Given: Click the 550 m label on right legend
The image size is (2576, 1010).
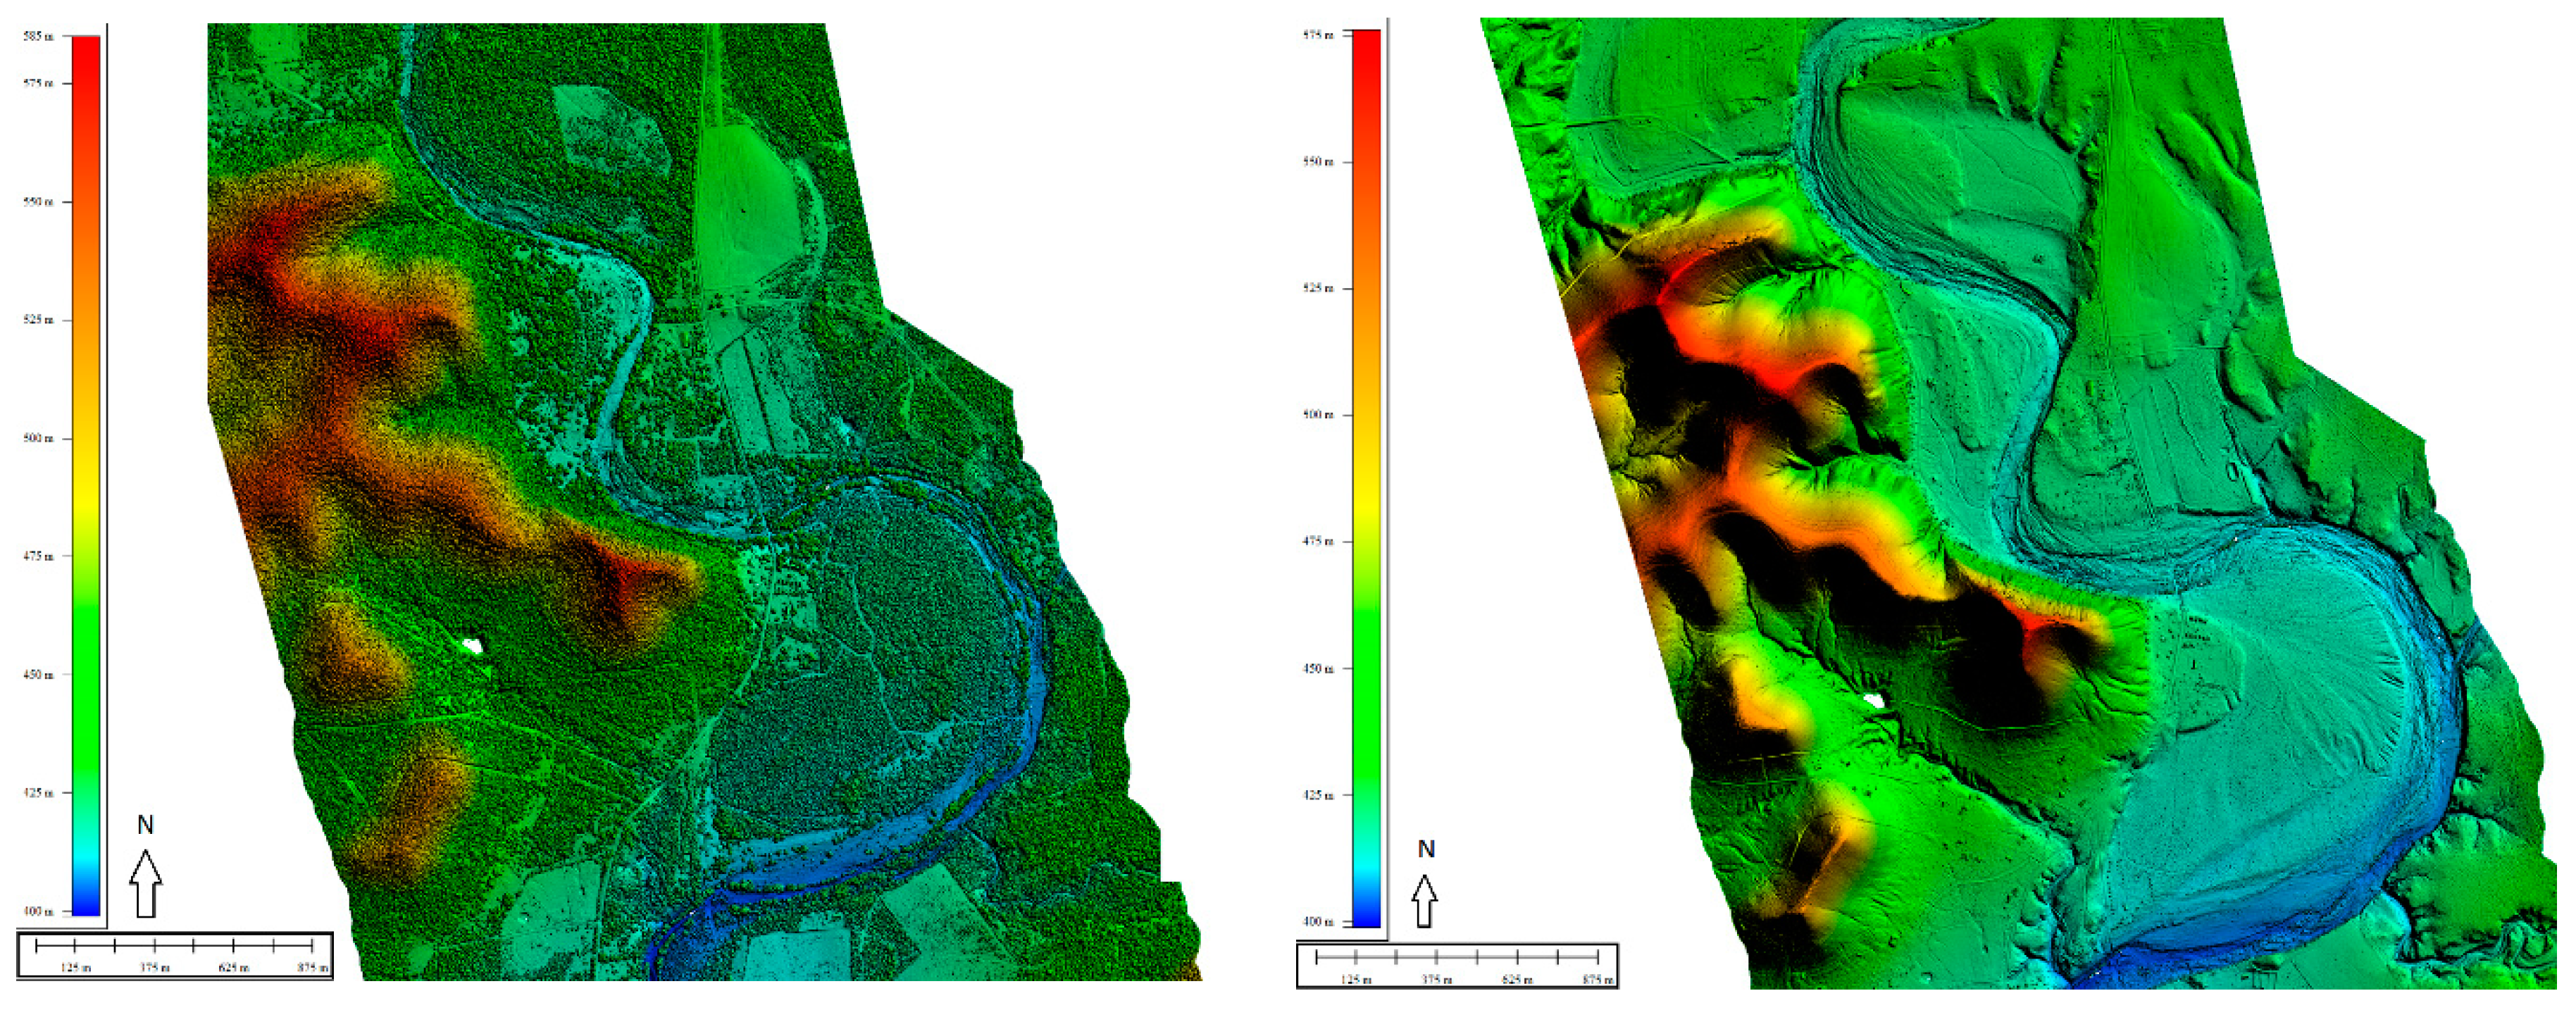Looking at the screenshot, I should [x=1318, y=161].
